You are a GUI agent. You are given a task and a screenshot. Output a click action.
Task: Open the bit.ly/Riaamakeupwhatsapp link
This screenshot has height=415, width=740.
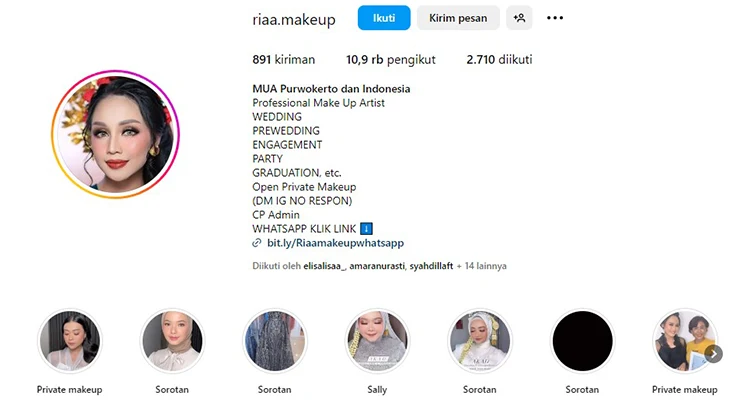point(336,243)
